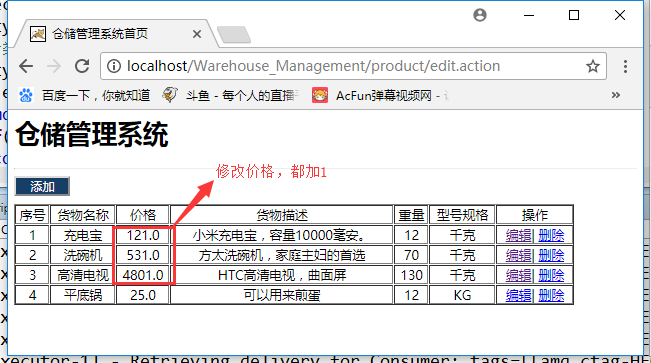Delete the 平底锅 row via 删除
Screen dimensions: 651x363
[x=551, y=295]
